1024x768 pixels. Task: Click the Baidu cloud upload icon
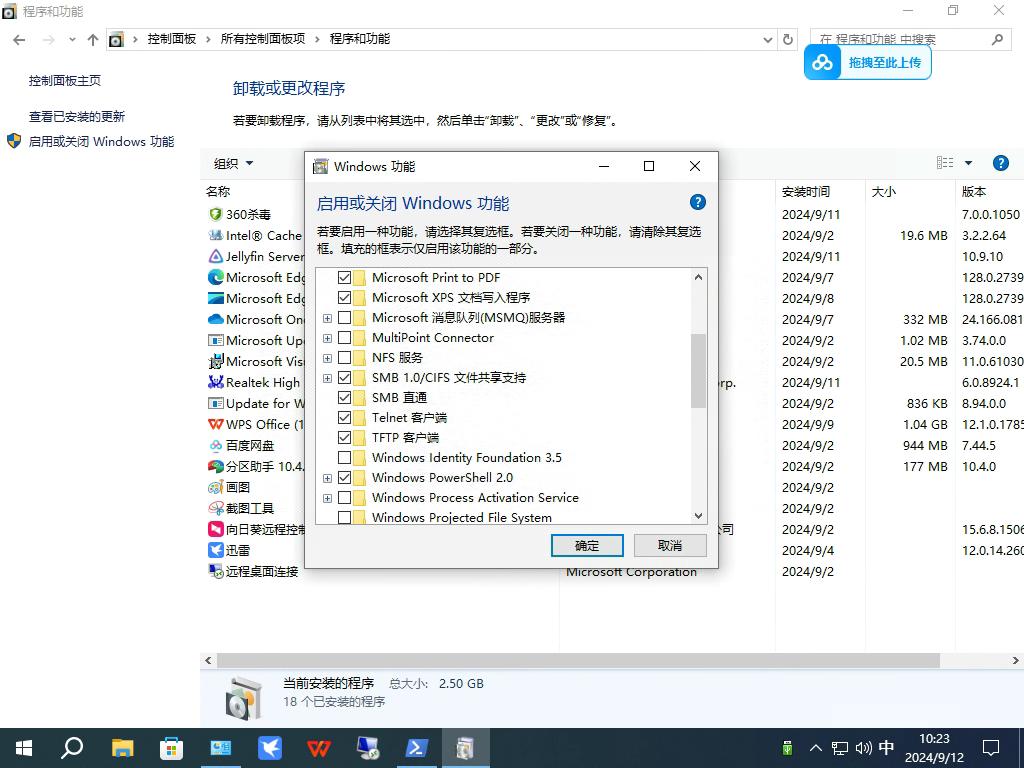pyautogui.click(x=822, y=63)
